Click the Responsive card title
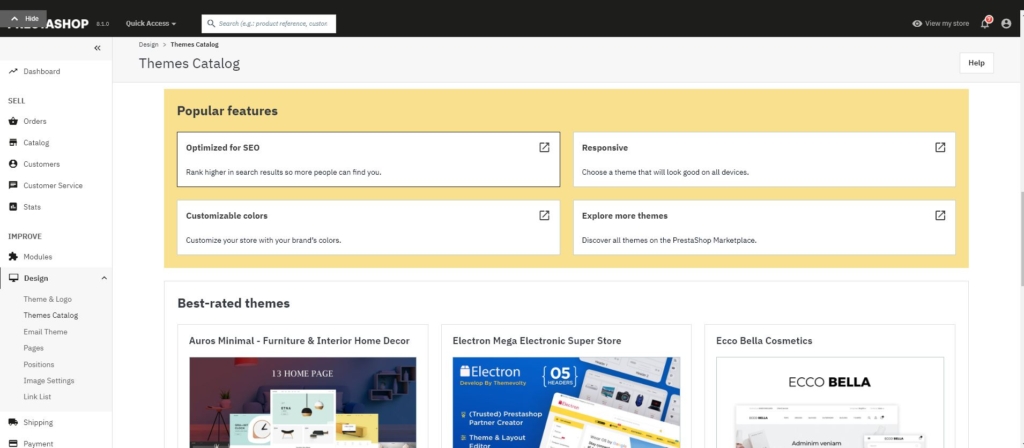 click(605, 148)
